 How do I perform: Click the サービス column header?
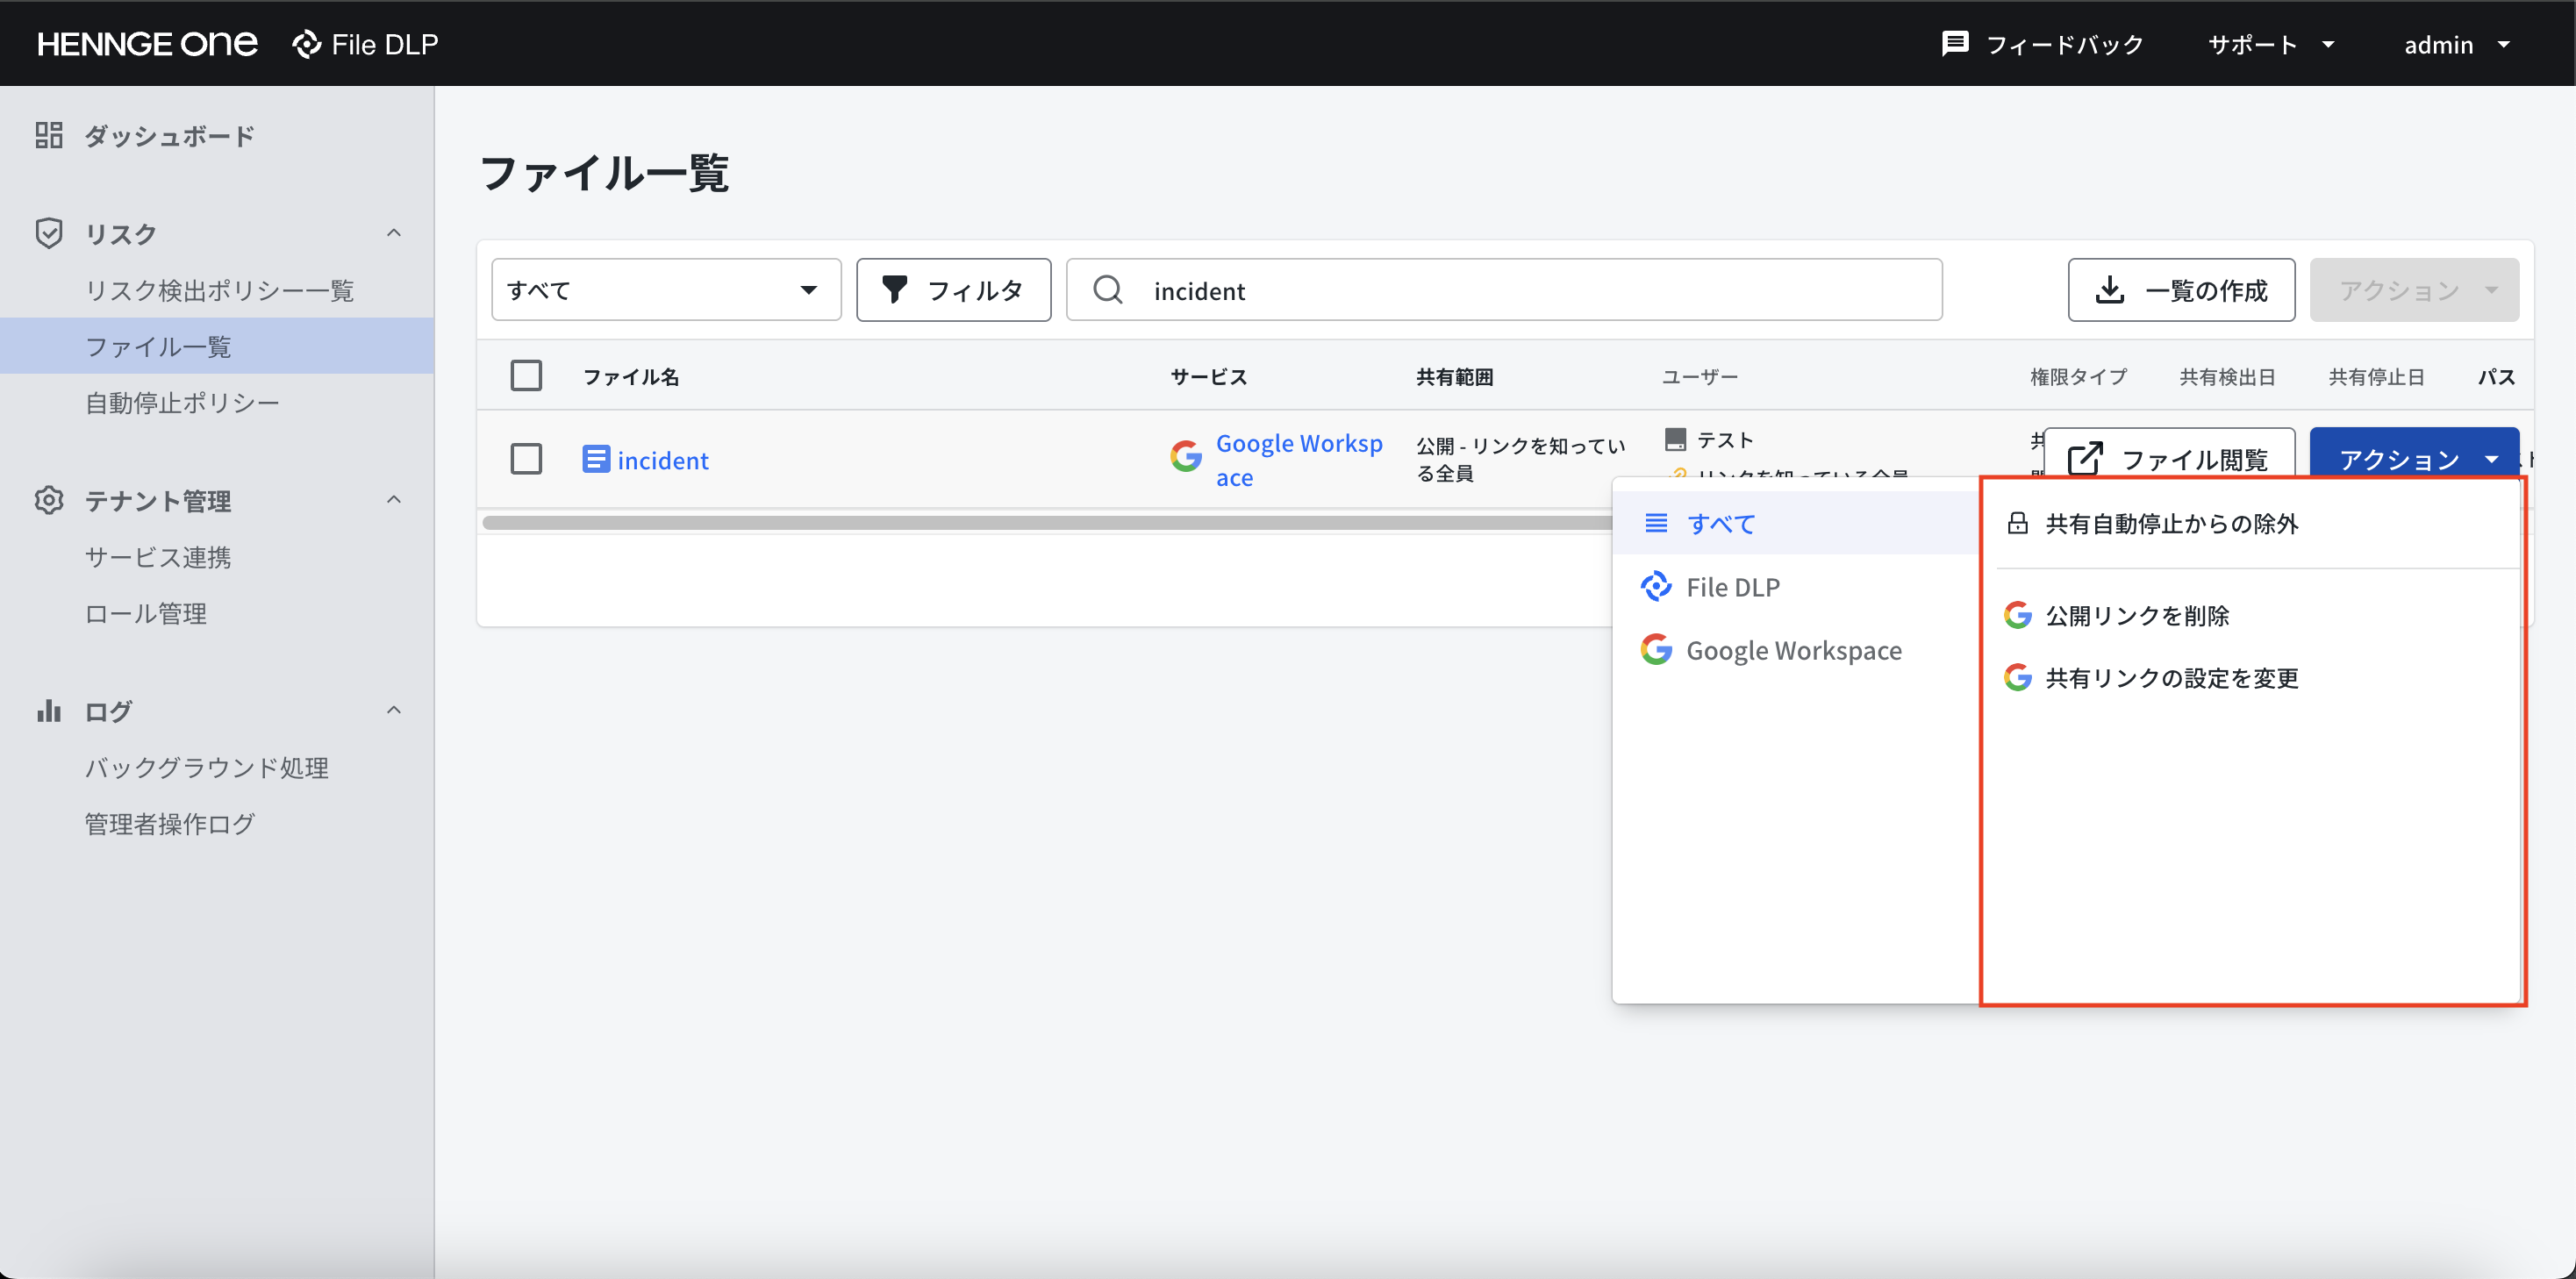[1209, 376]
